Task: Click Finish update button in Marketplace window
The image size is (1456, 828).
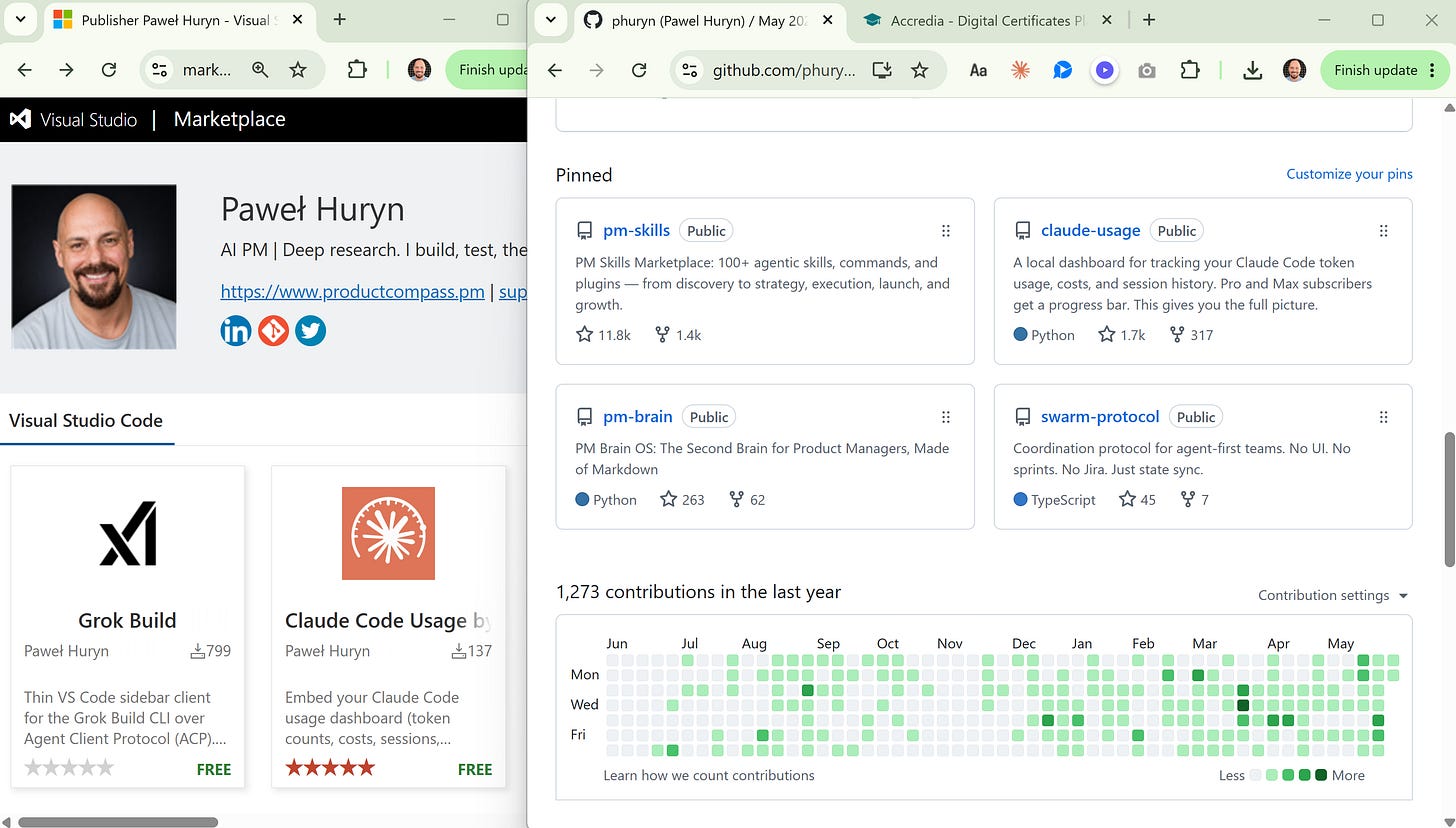Action: (487, 70)
